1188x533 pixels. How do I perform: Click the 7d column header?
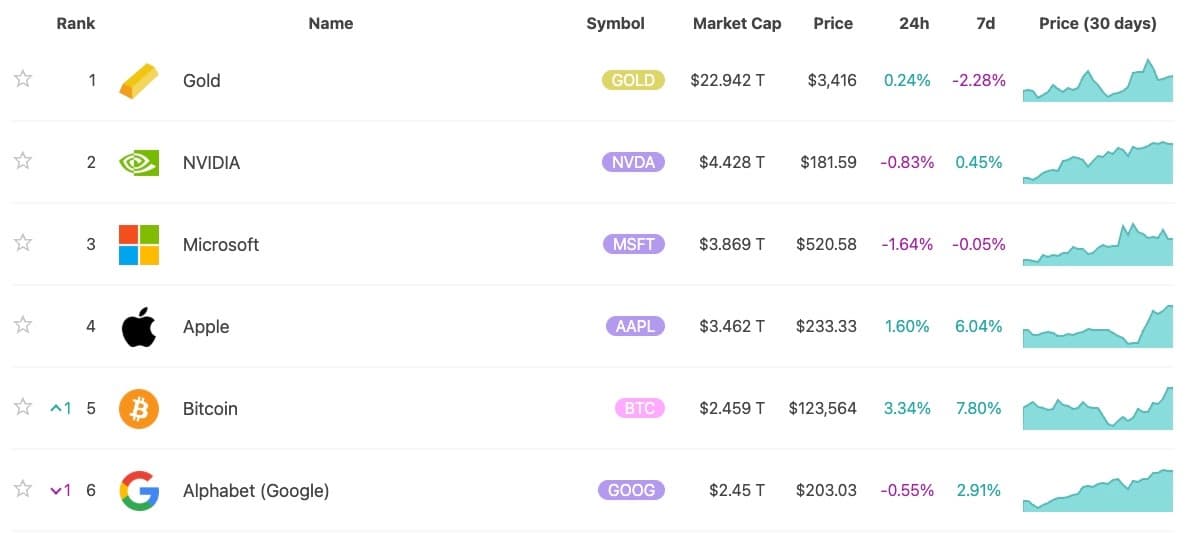(x=985, y=23)
